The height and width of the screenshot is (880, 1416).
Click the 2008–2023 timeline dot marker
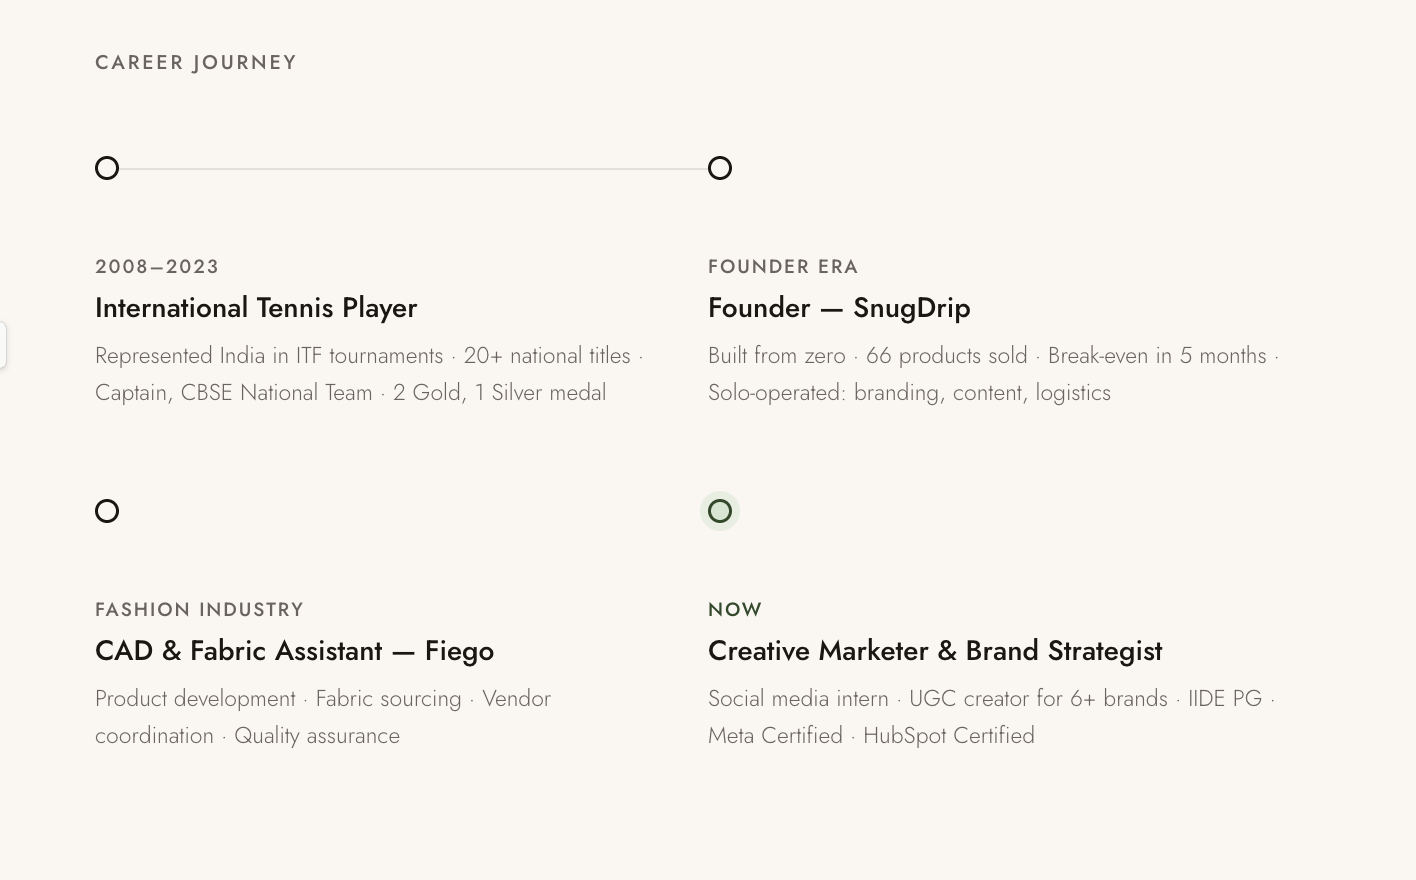[107, 168]
